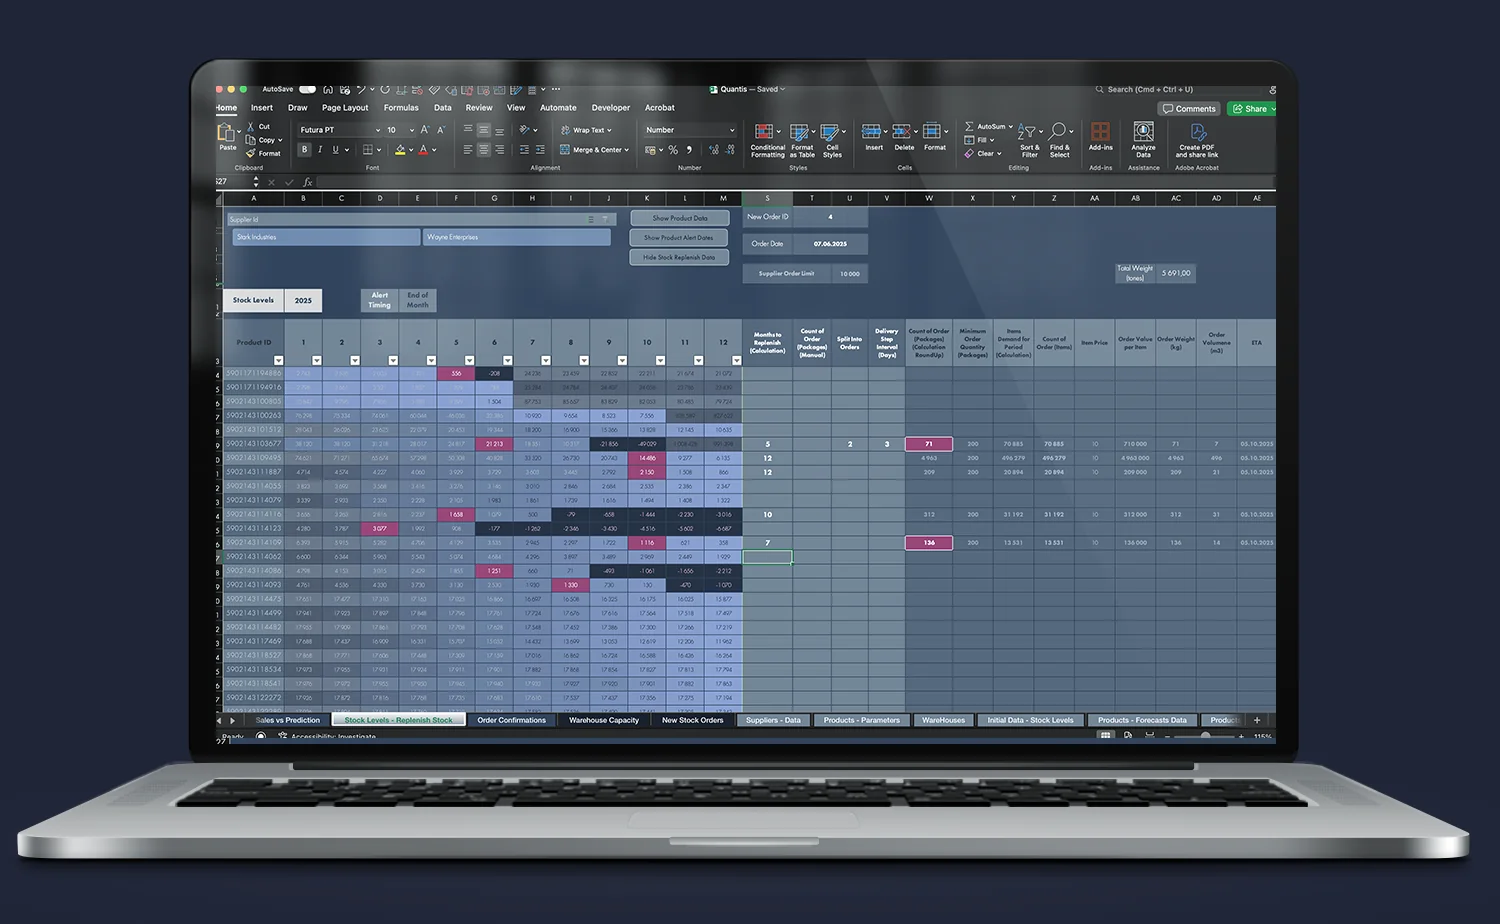The height and width of the screenshot is (924, 1500).
Task: Toggle the Alert Timing cell button
Action: [380, 300]
